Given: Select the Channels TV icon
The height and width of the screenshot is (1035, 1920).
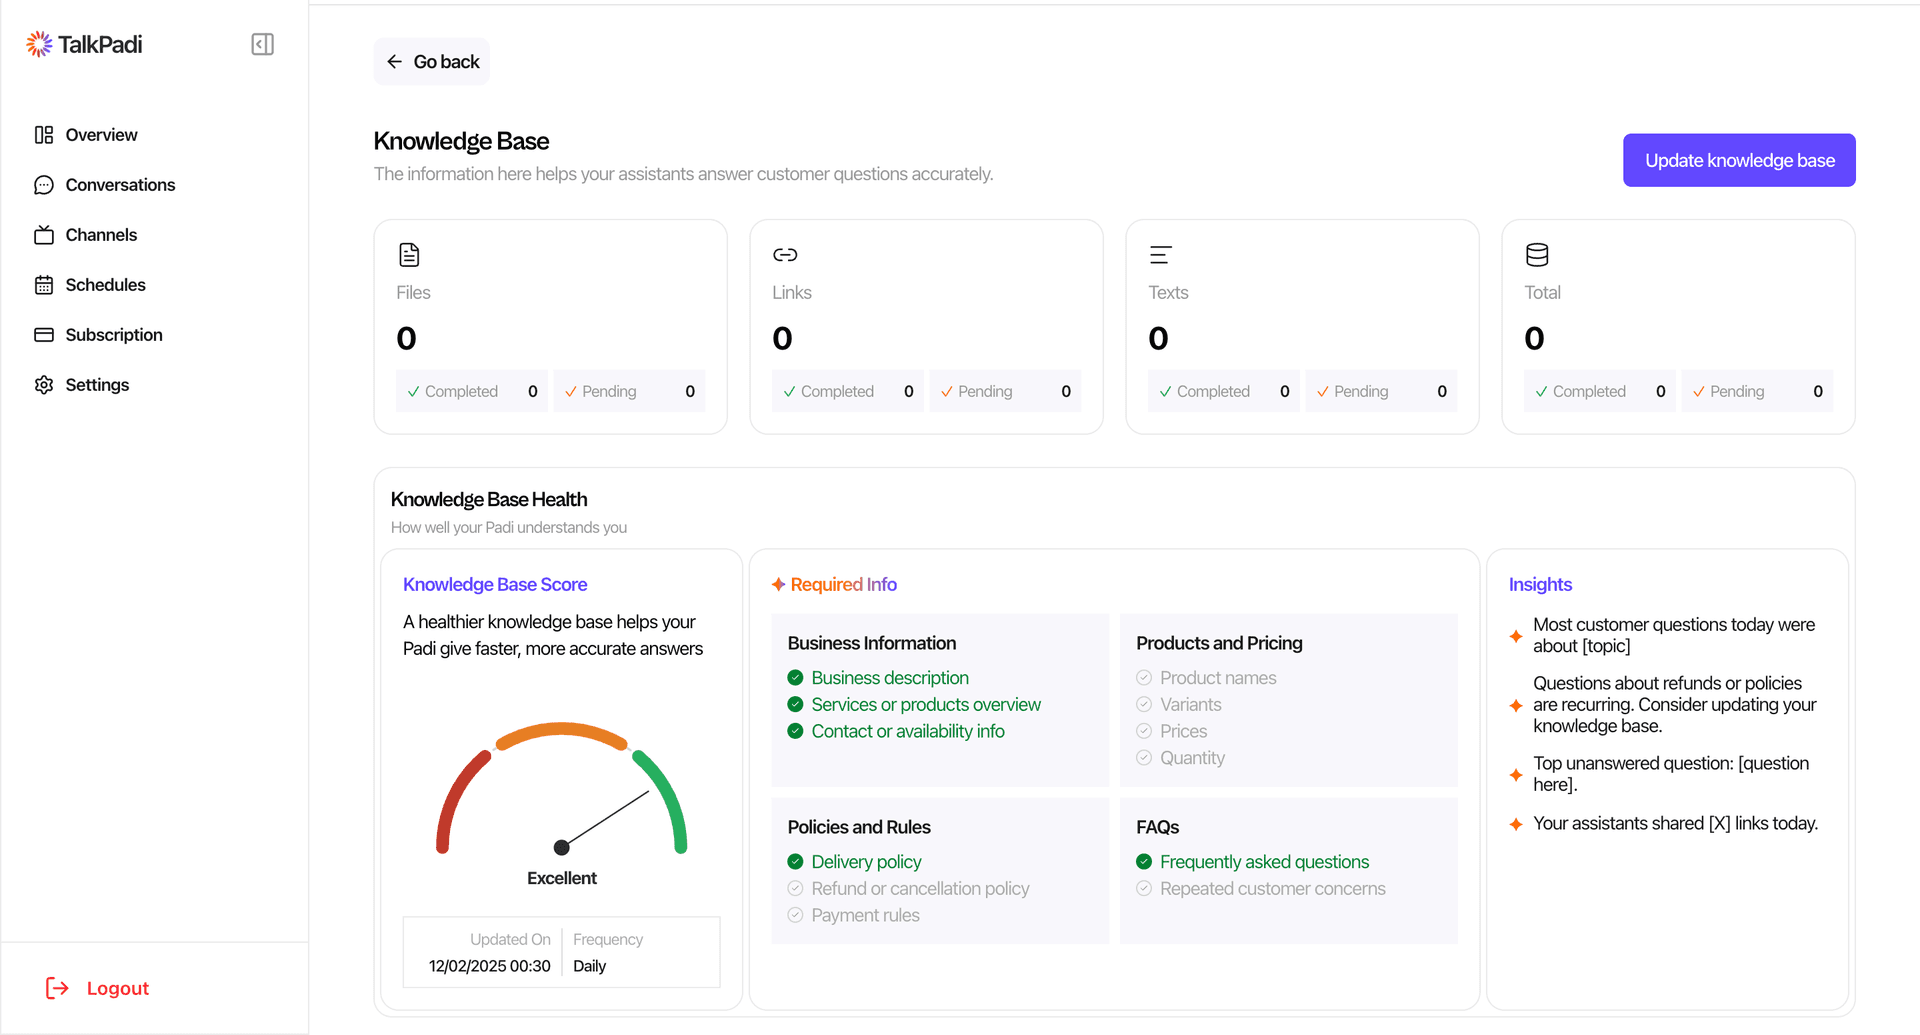Looking at the screenshot, I should pos(44,235).
